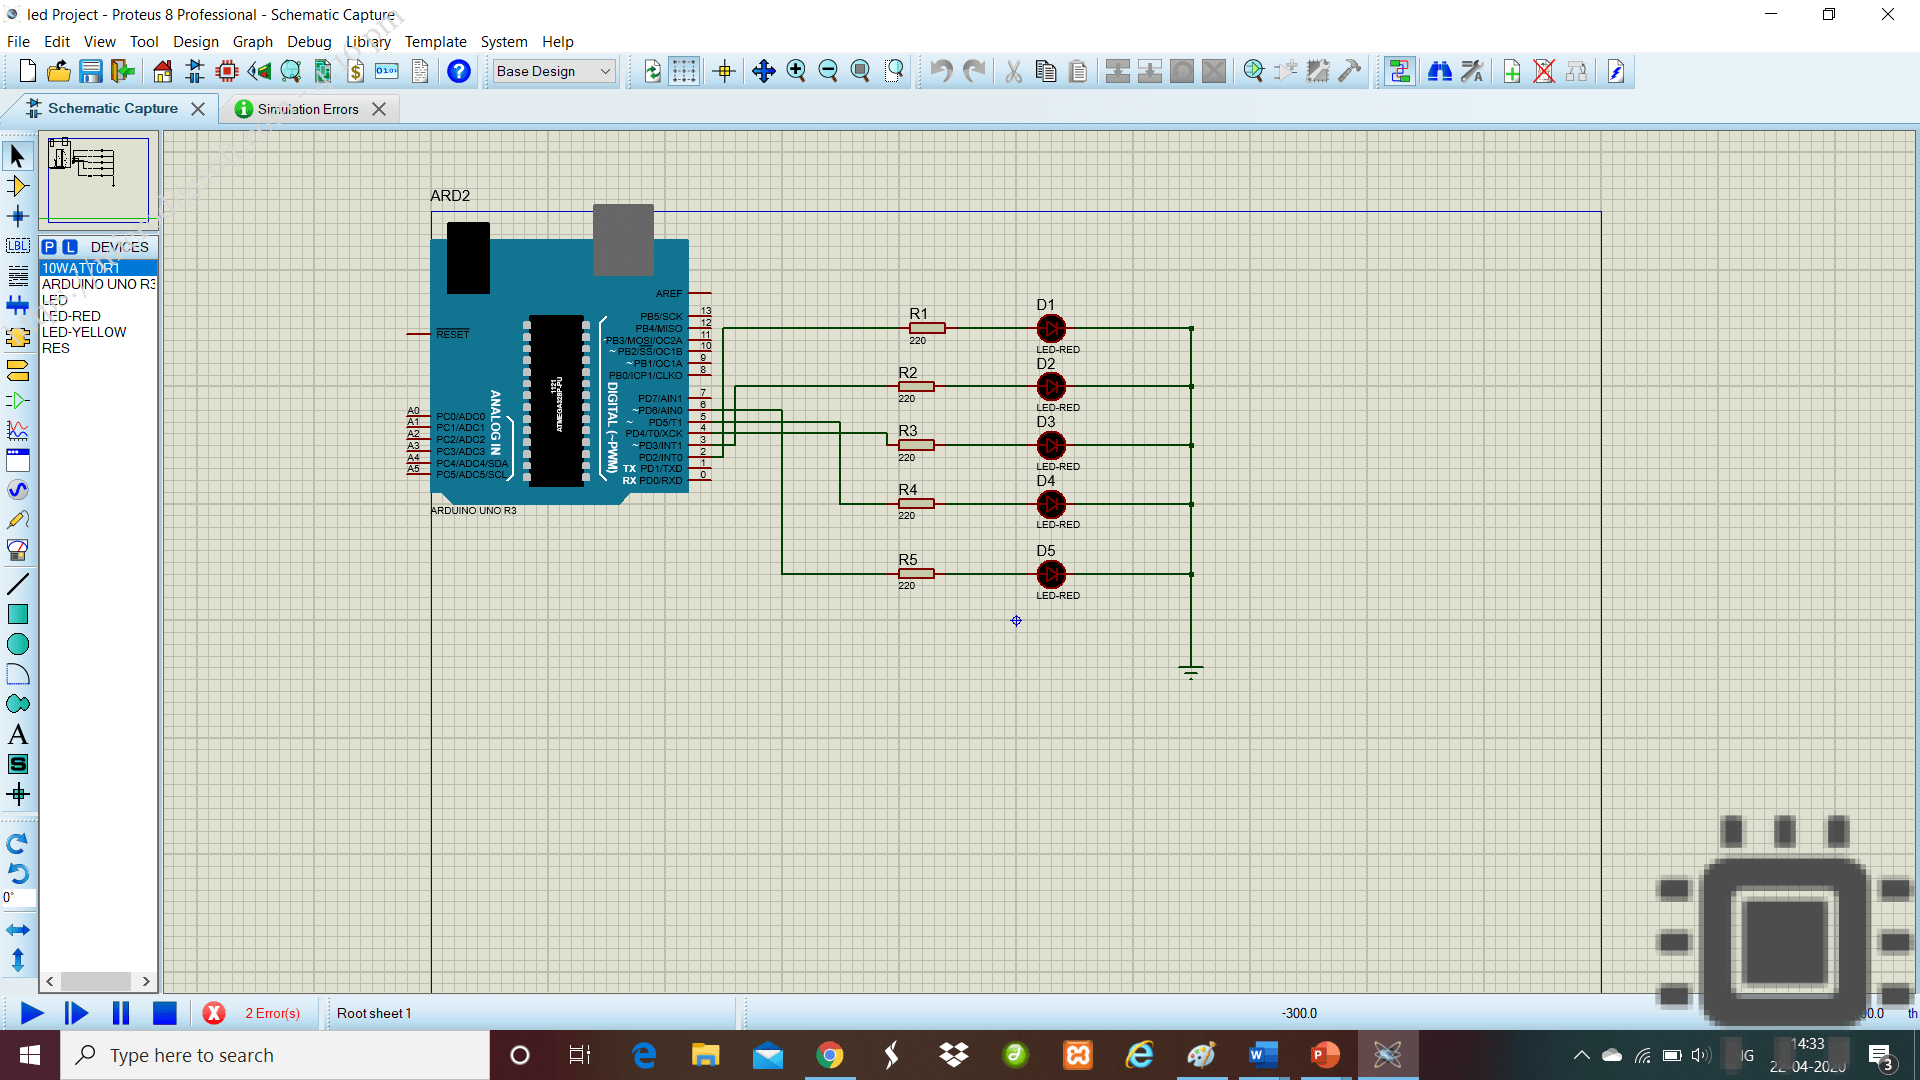Toggle real-time wire autorouter
This screenshot has width=1920, height=1080.
pos(1399,71)
